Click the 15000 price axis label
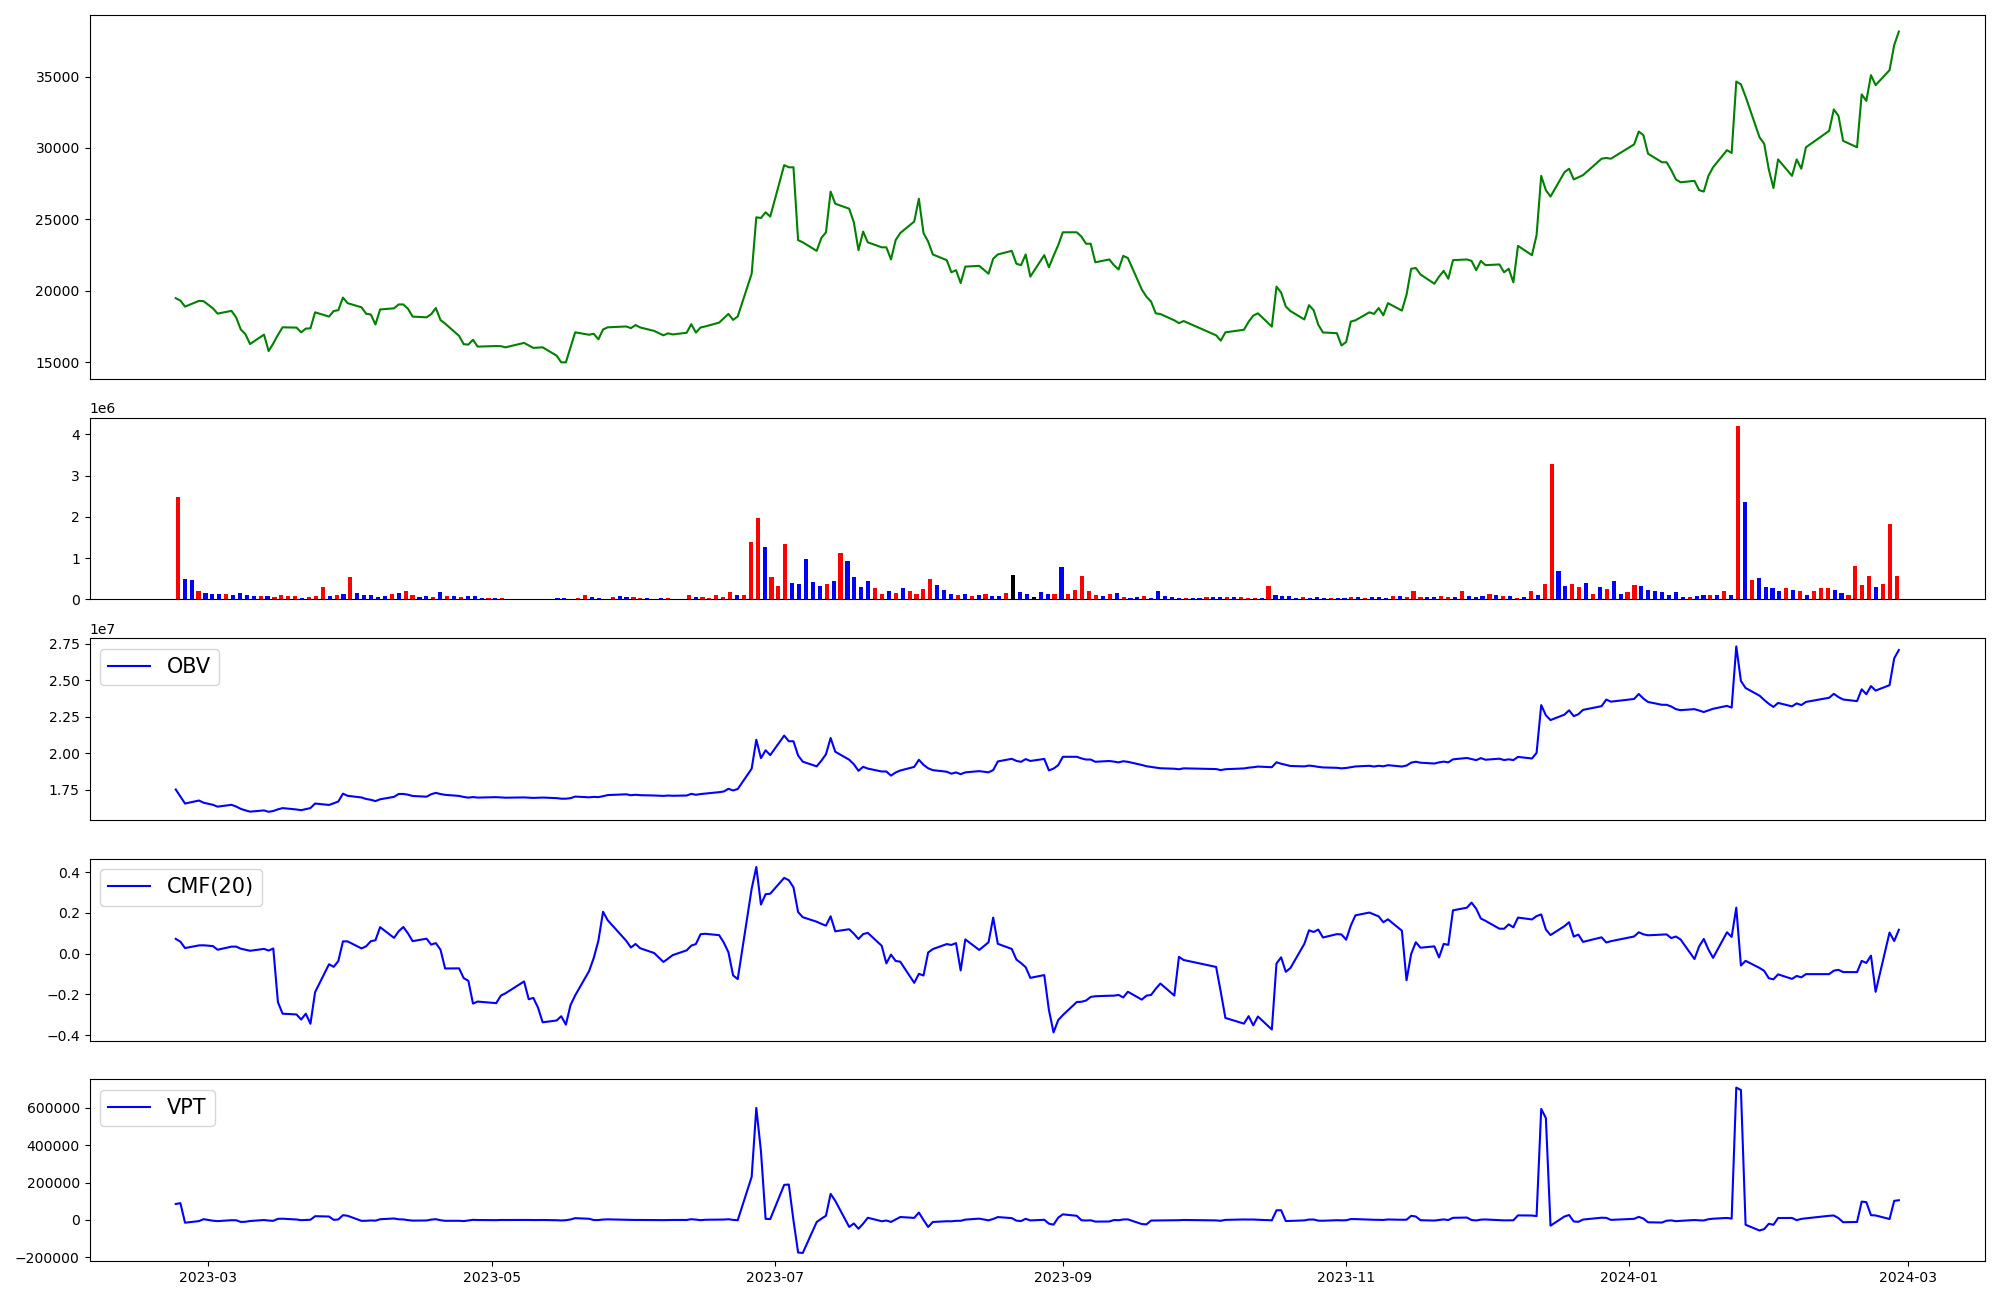 click(58, 363)
